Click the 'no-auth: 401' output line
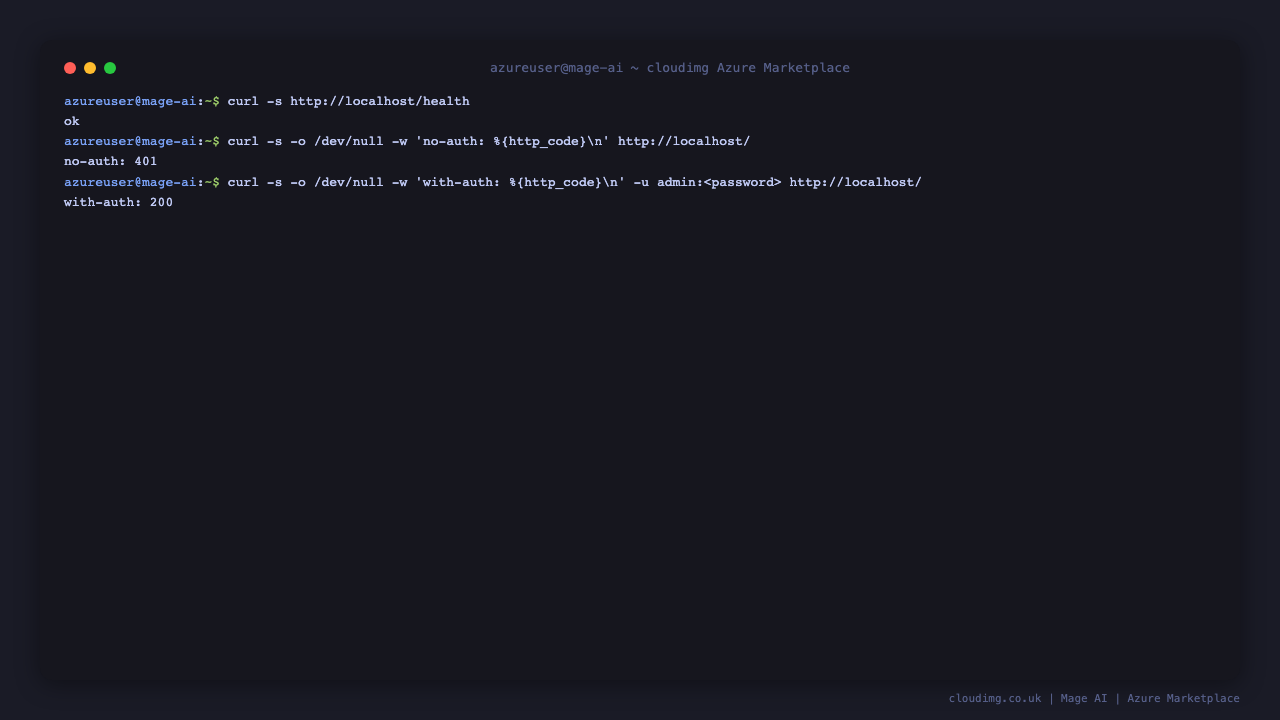This screenshot has width=1280, height=720. point(111,161)
